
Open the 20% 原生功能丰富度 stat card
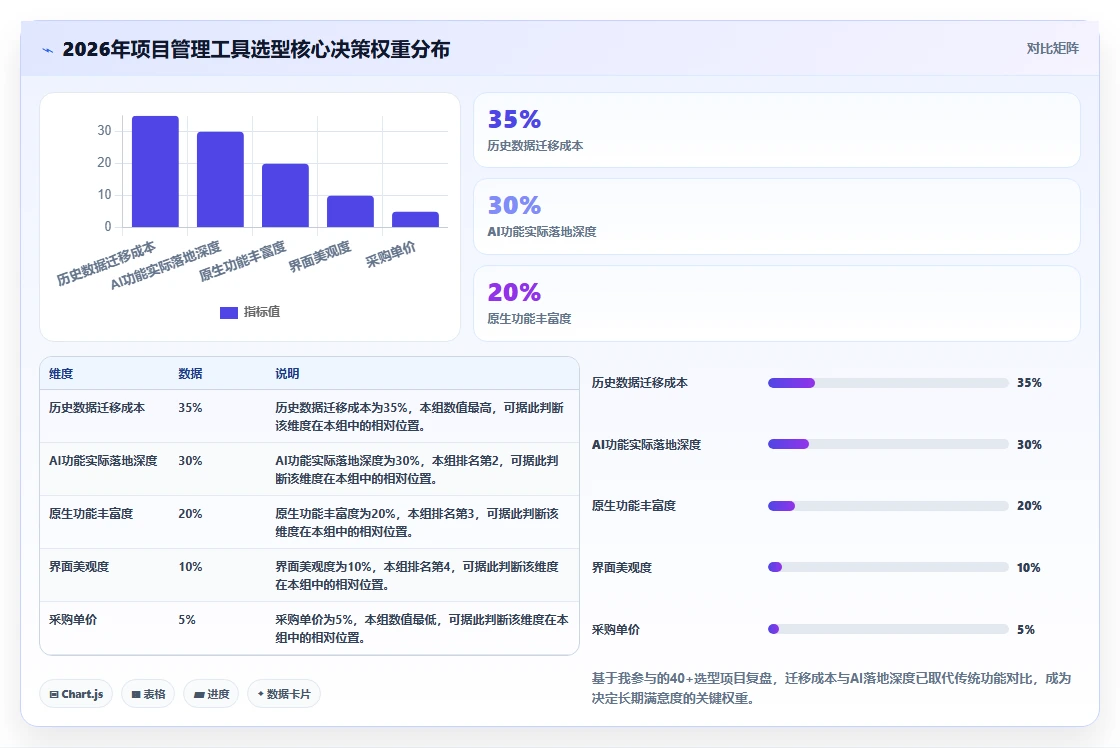(776, 304)
